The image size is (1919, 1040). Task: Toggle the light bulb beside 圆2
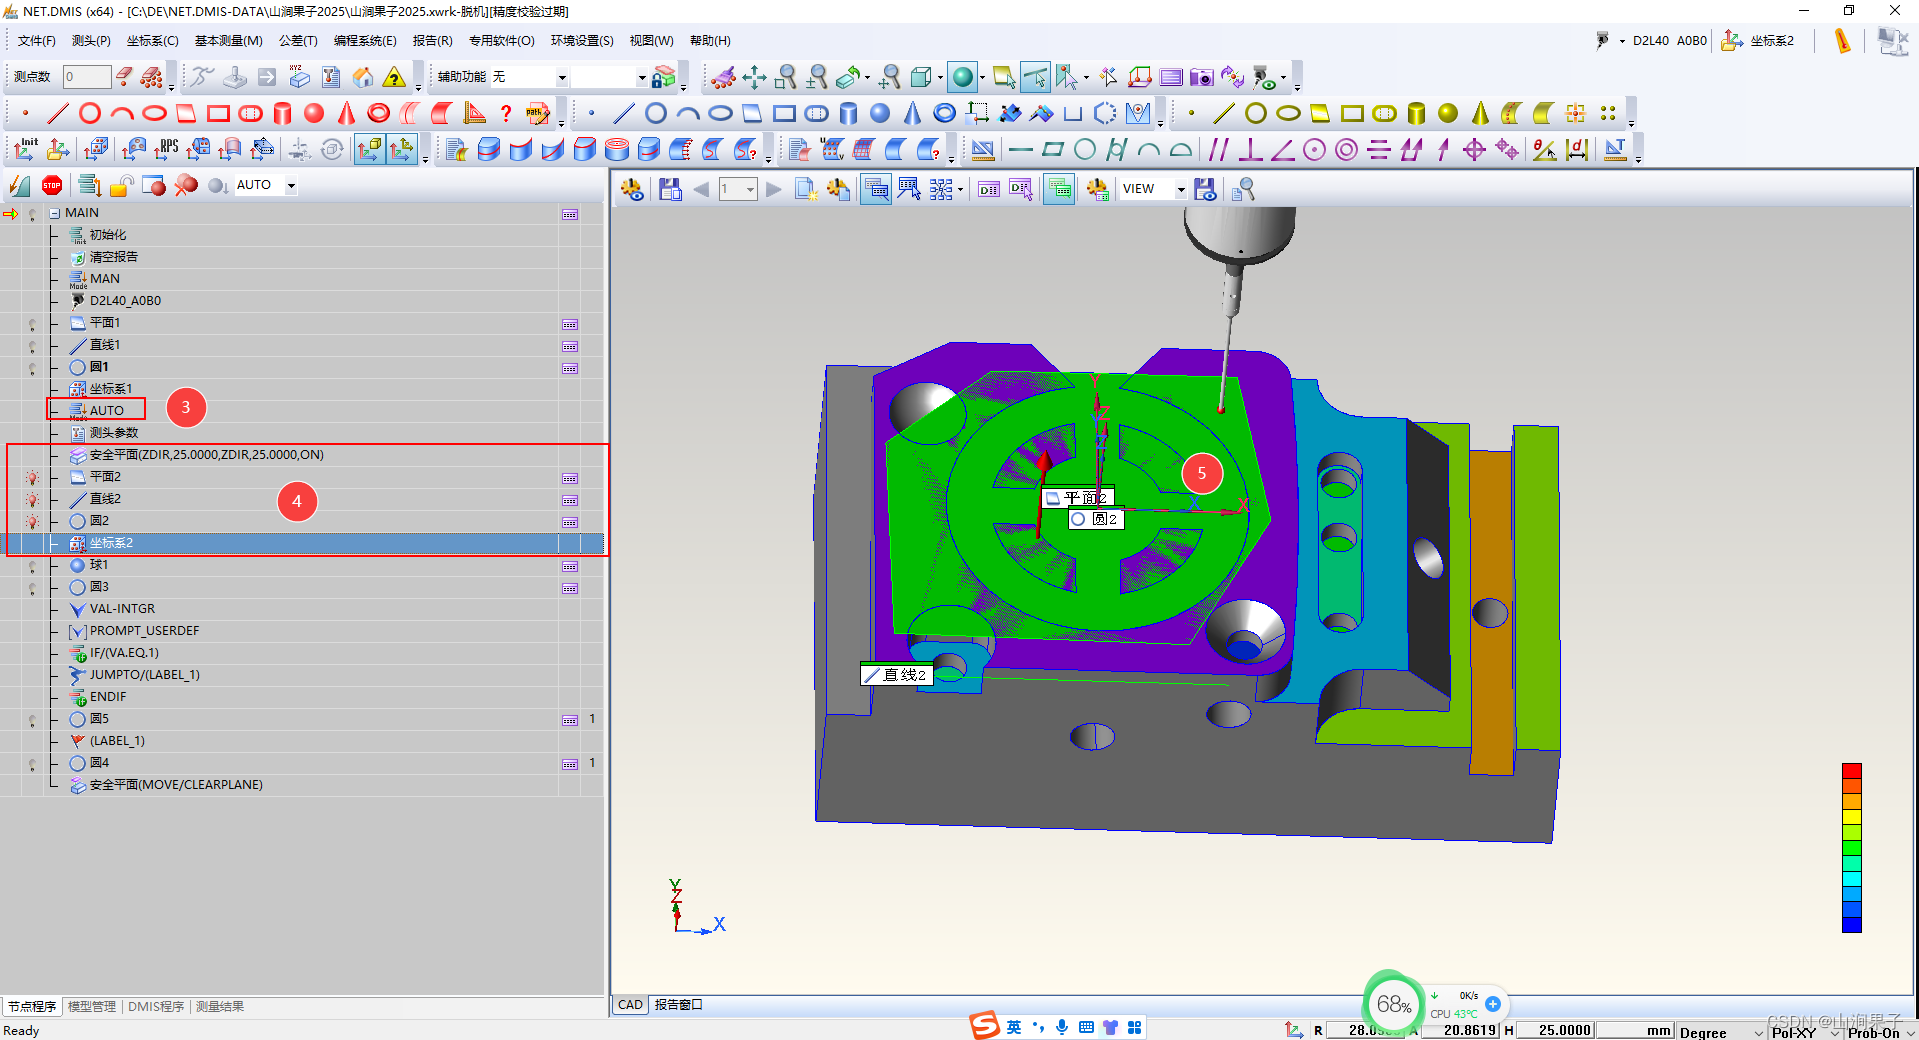tap(32, 522)
